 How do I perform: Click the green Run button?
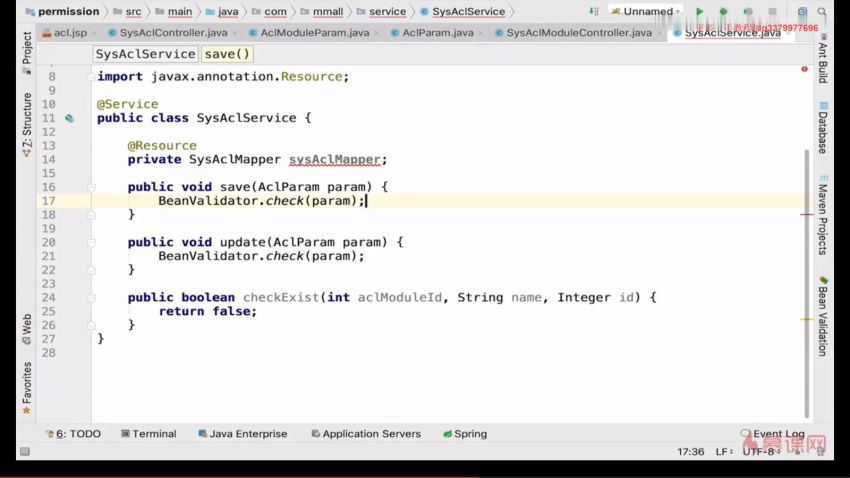click(700, 12)
